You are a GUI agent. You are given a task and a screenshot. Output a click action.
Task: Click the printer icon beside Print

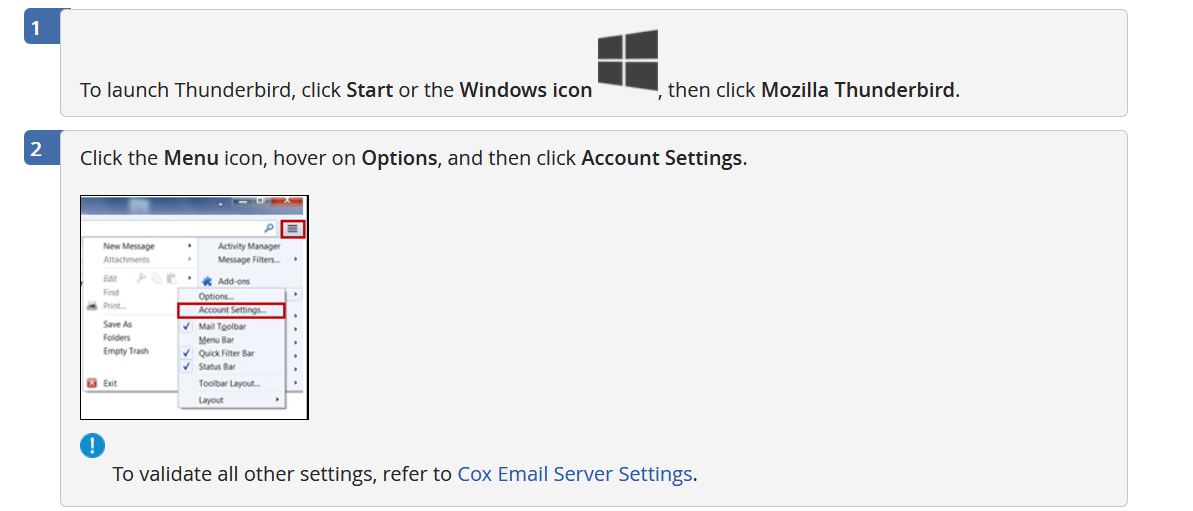point(92,306)
